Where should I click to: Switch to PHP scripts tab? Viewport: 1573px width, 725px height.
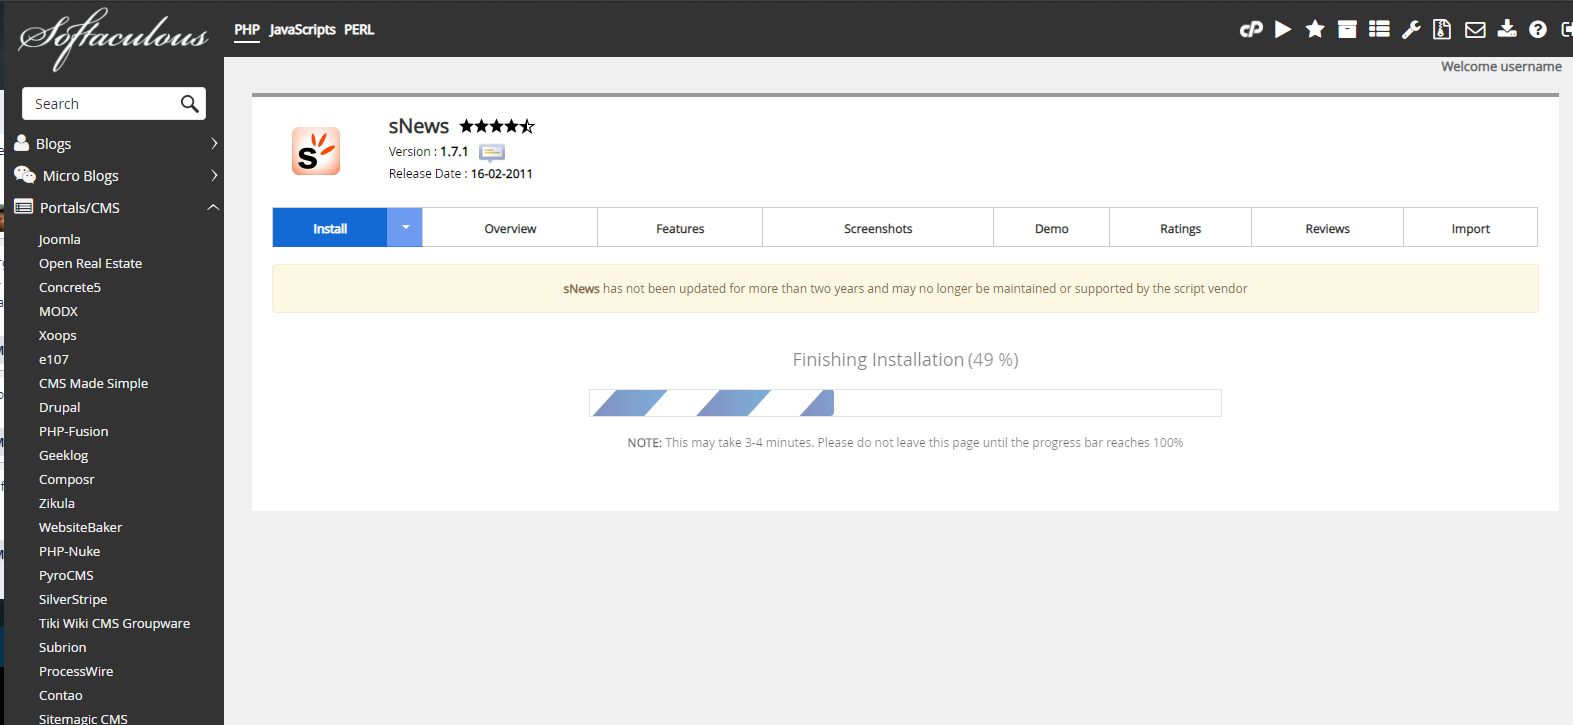[x=247, y=30]
